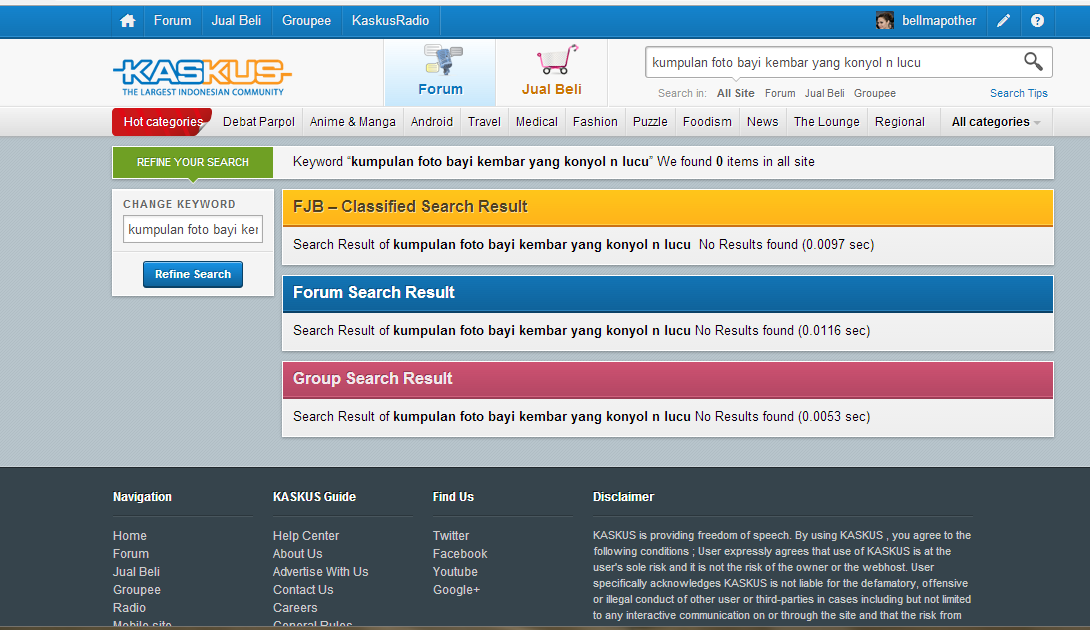Click the FJB – Classified Search Result header
Screen dimensions: 1090x630
667,207
